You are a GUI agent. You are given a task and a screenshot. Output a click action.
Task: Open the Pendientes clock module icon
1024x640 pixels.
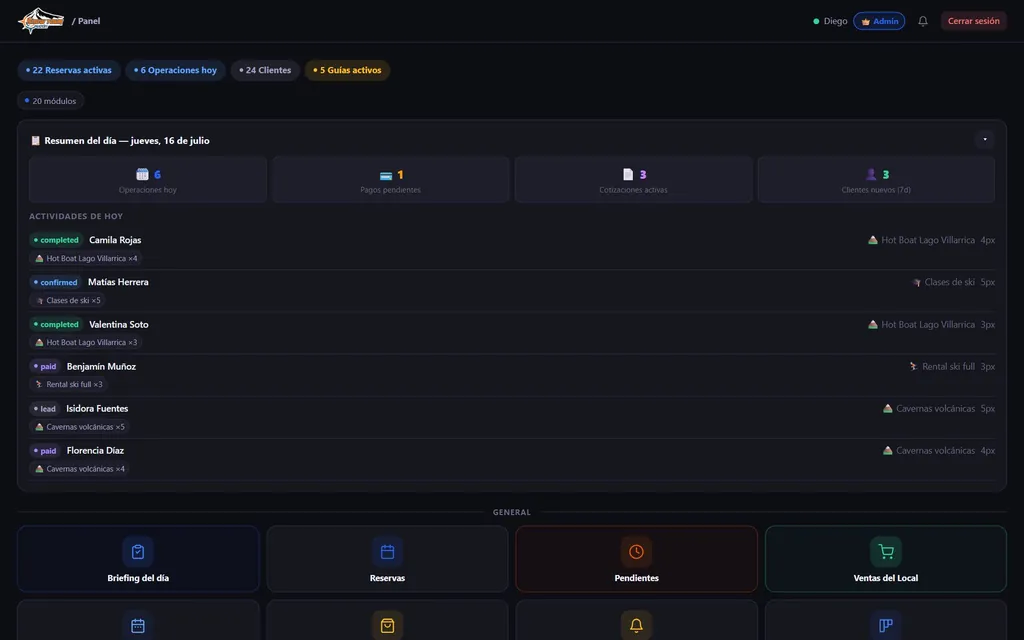point(636,552)
